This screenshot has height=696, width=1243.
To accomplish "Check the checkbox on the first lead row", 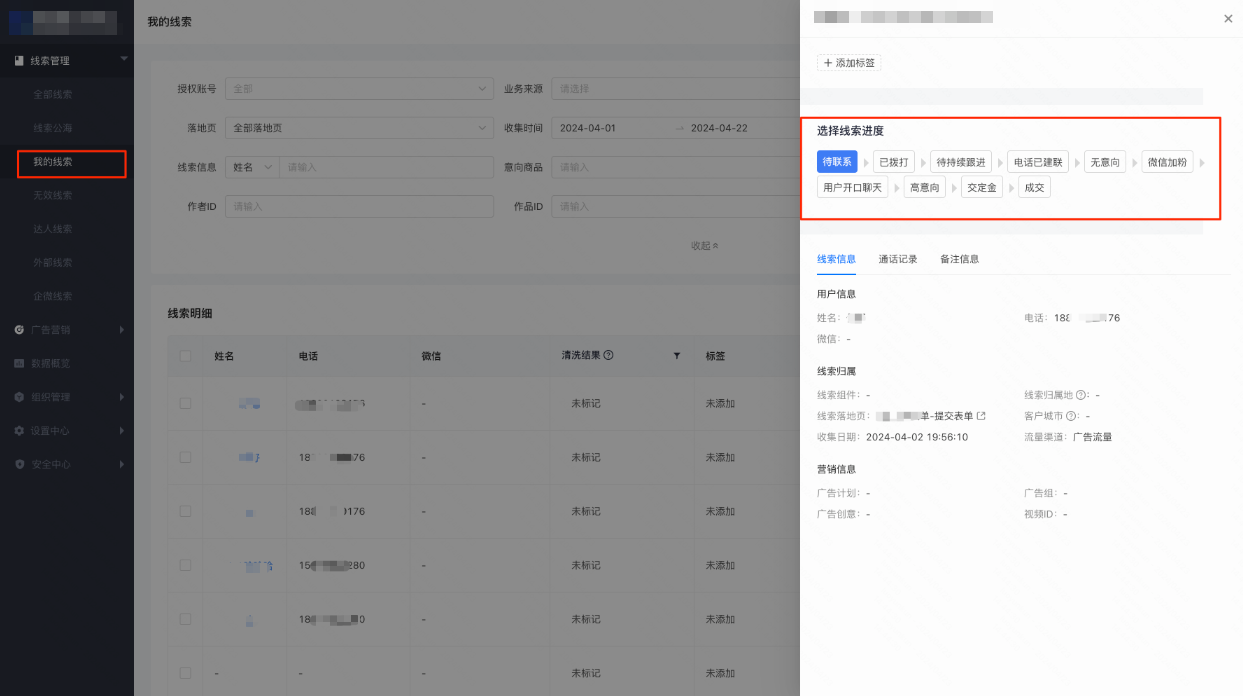I will tap(185, 402).
